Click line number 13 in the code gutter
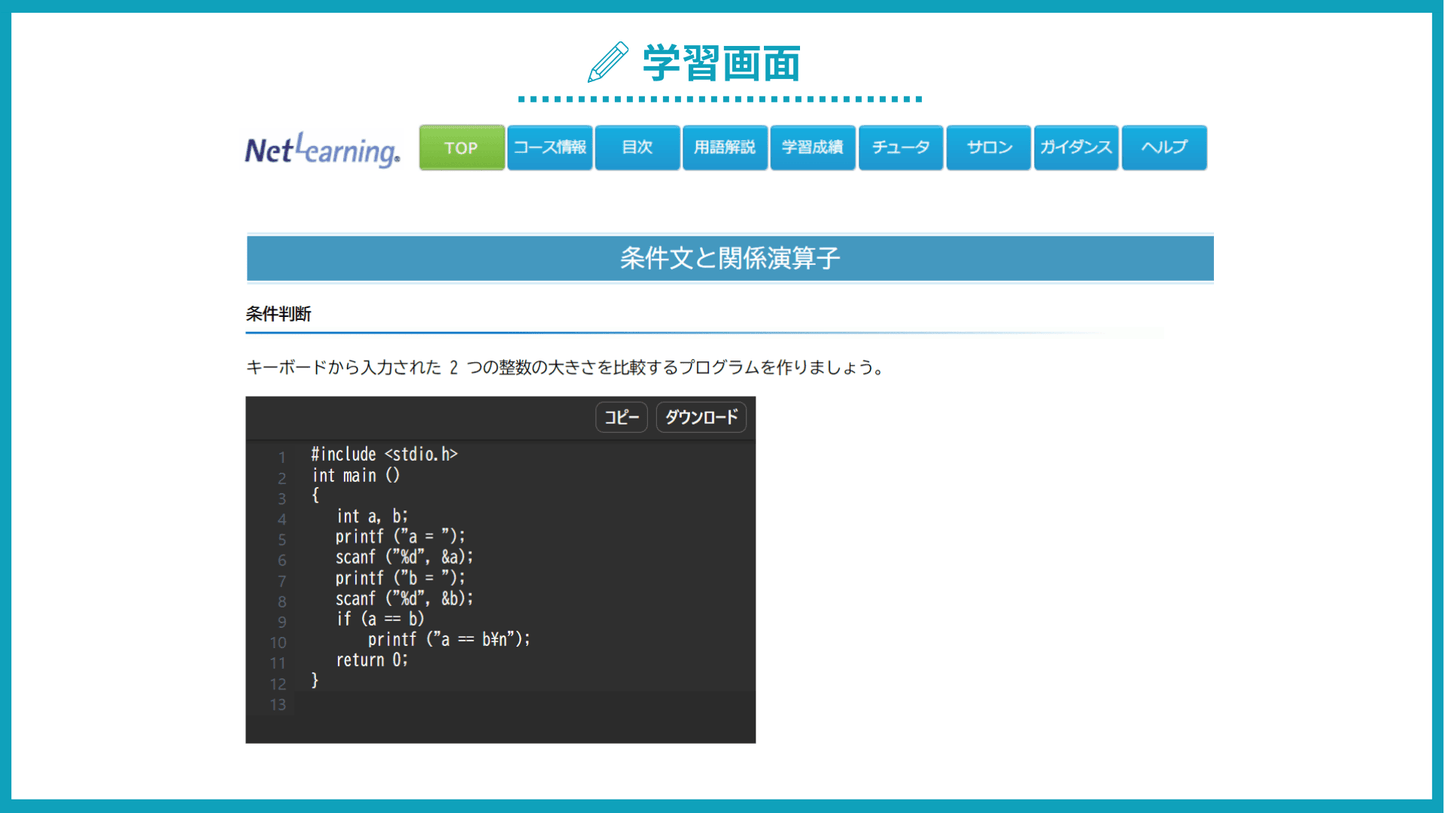The height and width of the screenshot is (813, 1445). (x=278, y=705)
